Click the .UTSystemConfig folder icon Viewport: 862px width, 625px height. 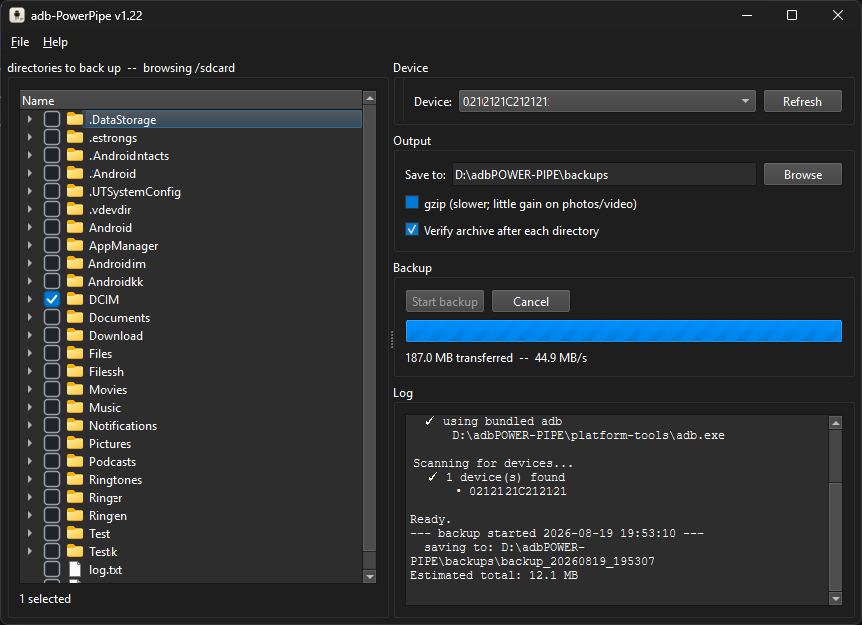(75, 191)
